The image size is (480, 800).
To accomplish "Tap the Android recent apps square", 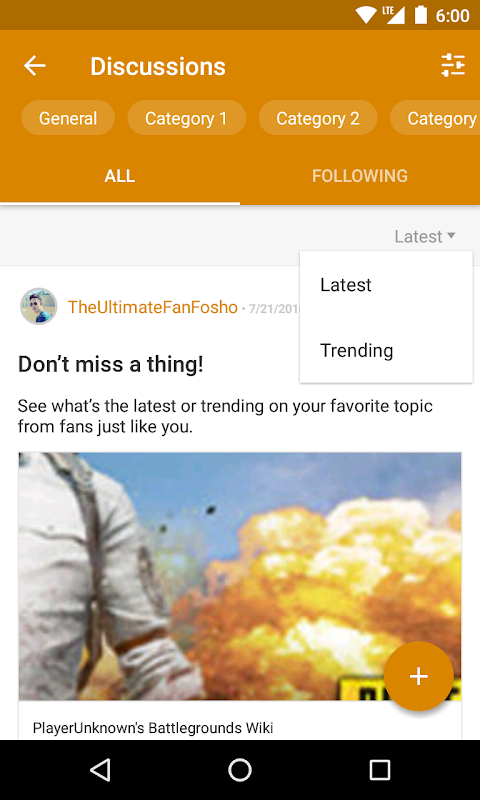I will coord(380,769).
